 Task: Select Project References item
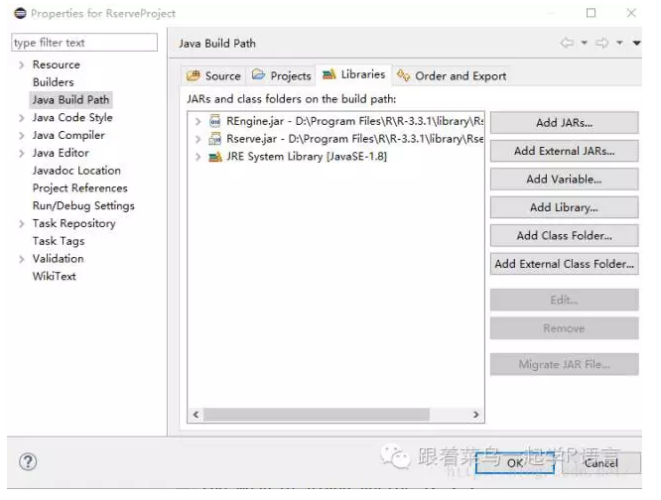pos(80,188)
